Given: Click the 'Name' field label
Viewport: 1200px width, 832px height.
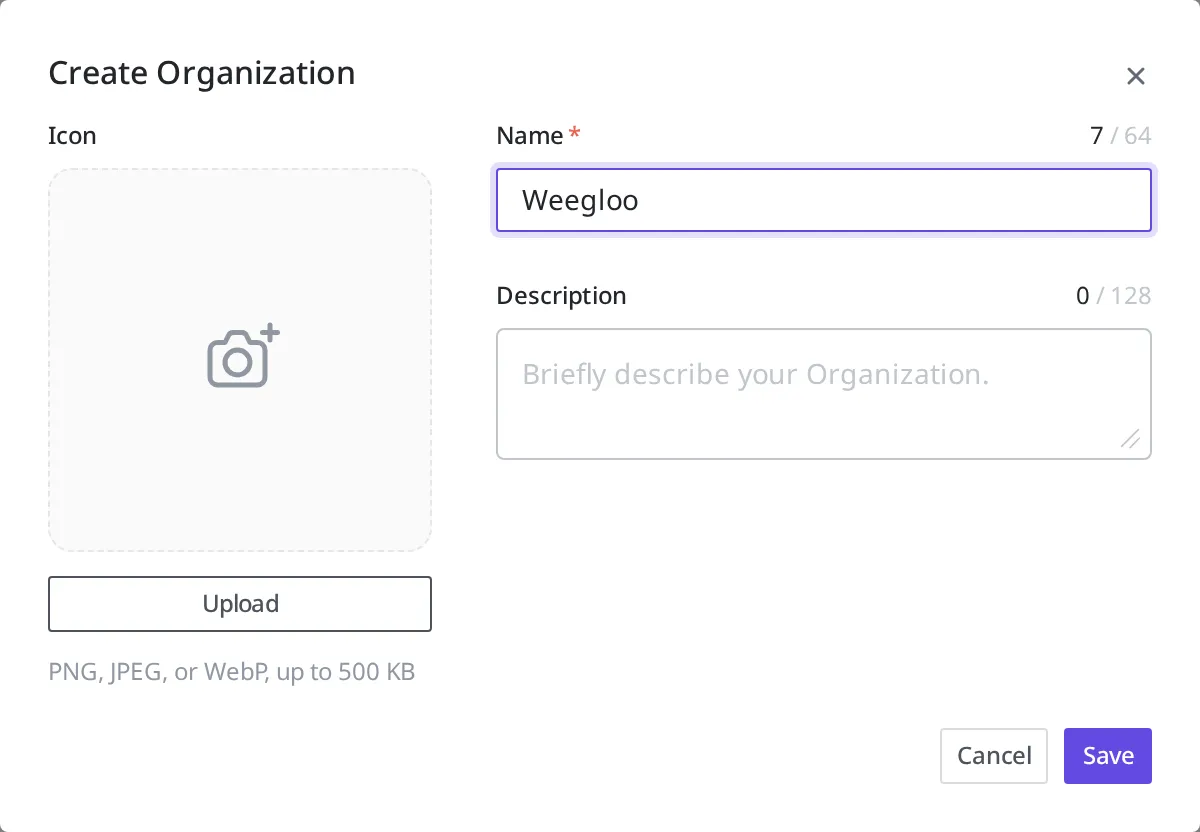Looking at the screenshot, I should point(530,136).
